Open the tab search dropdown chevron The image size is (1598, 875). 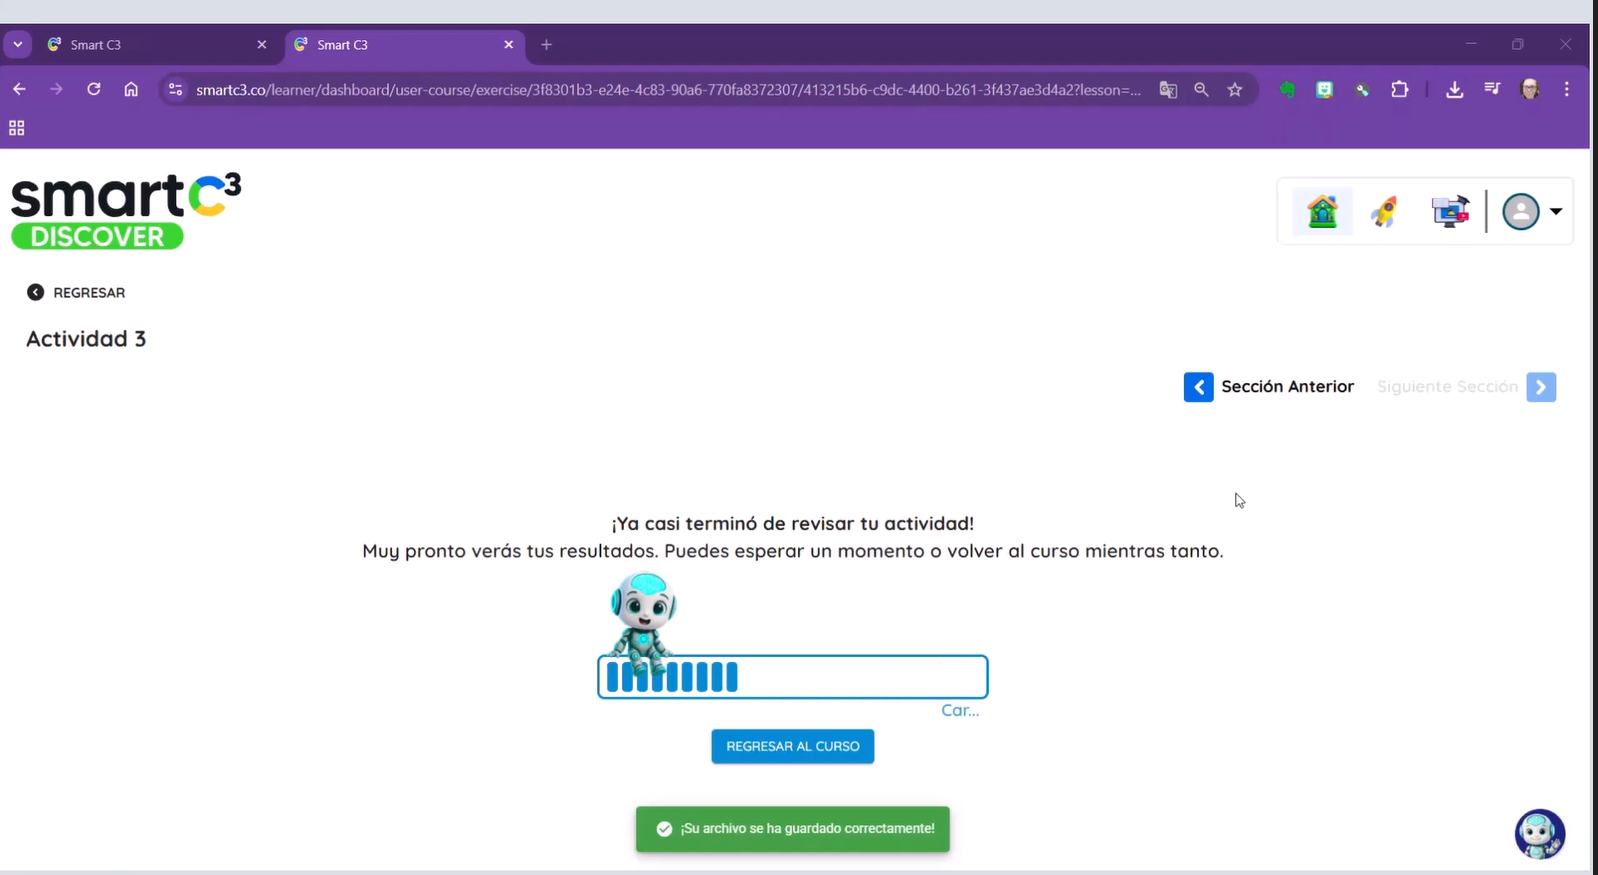tap(18, 44)
